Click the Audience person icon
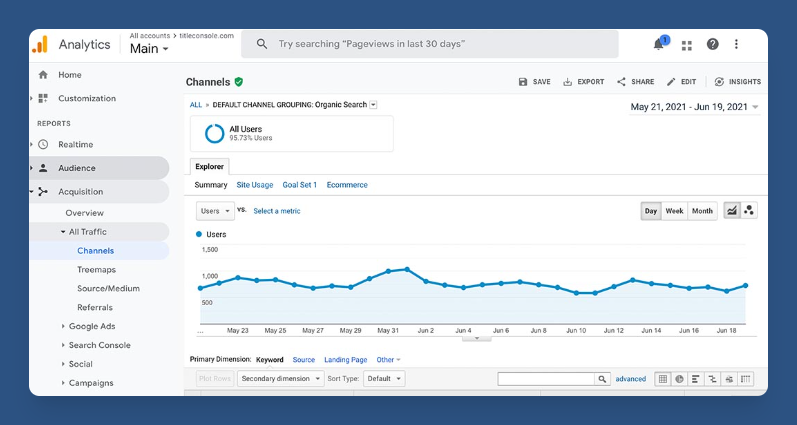This screenshot has height=425, width=797. pos(43,168)
